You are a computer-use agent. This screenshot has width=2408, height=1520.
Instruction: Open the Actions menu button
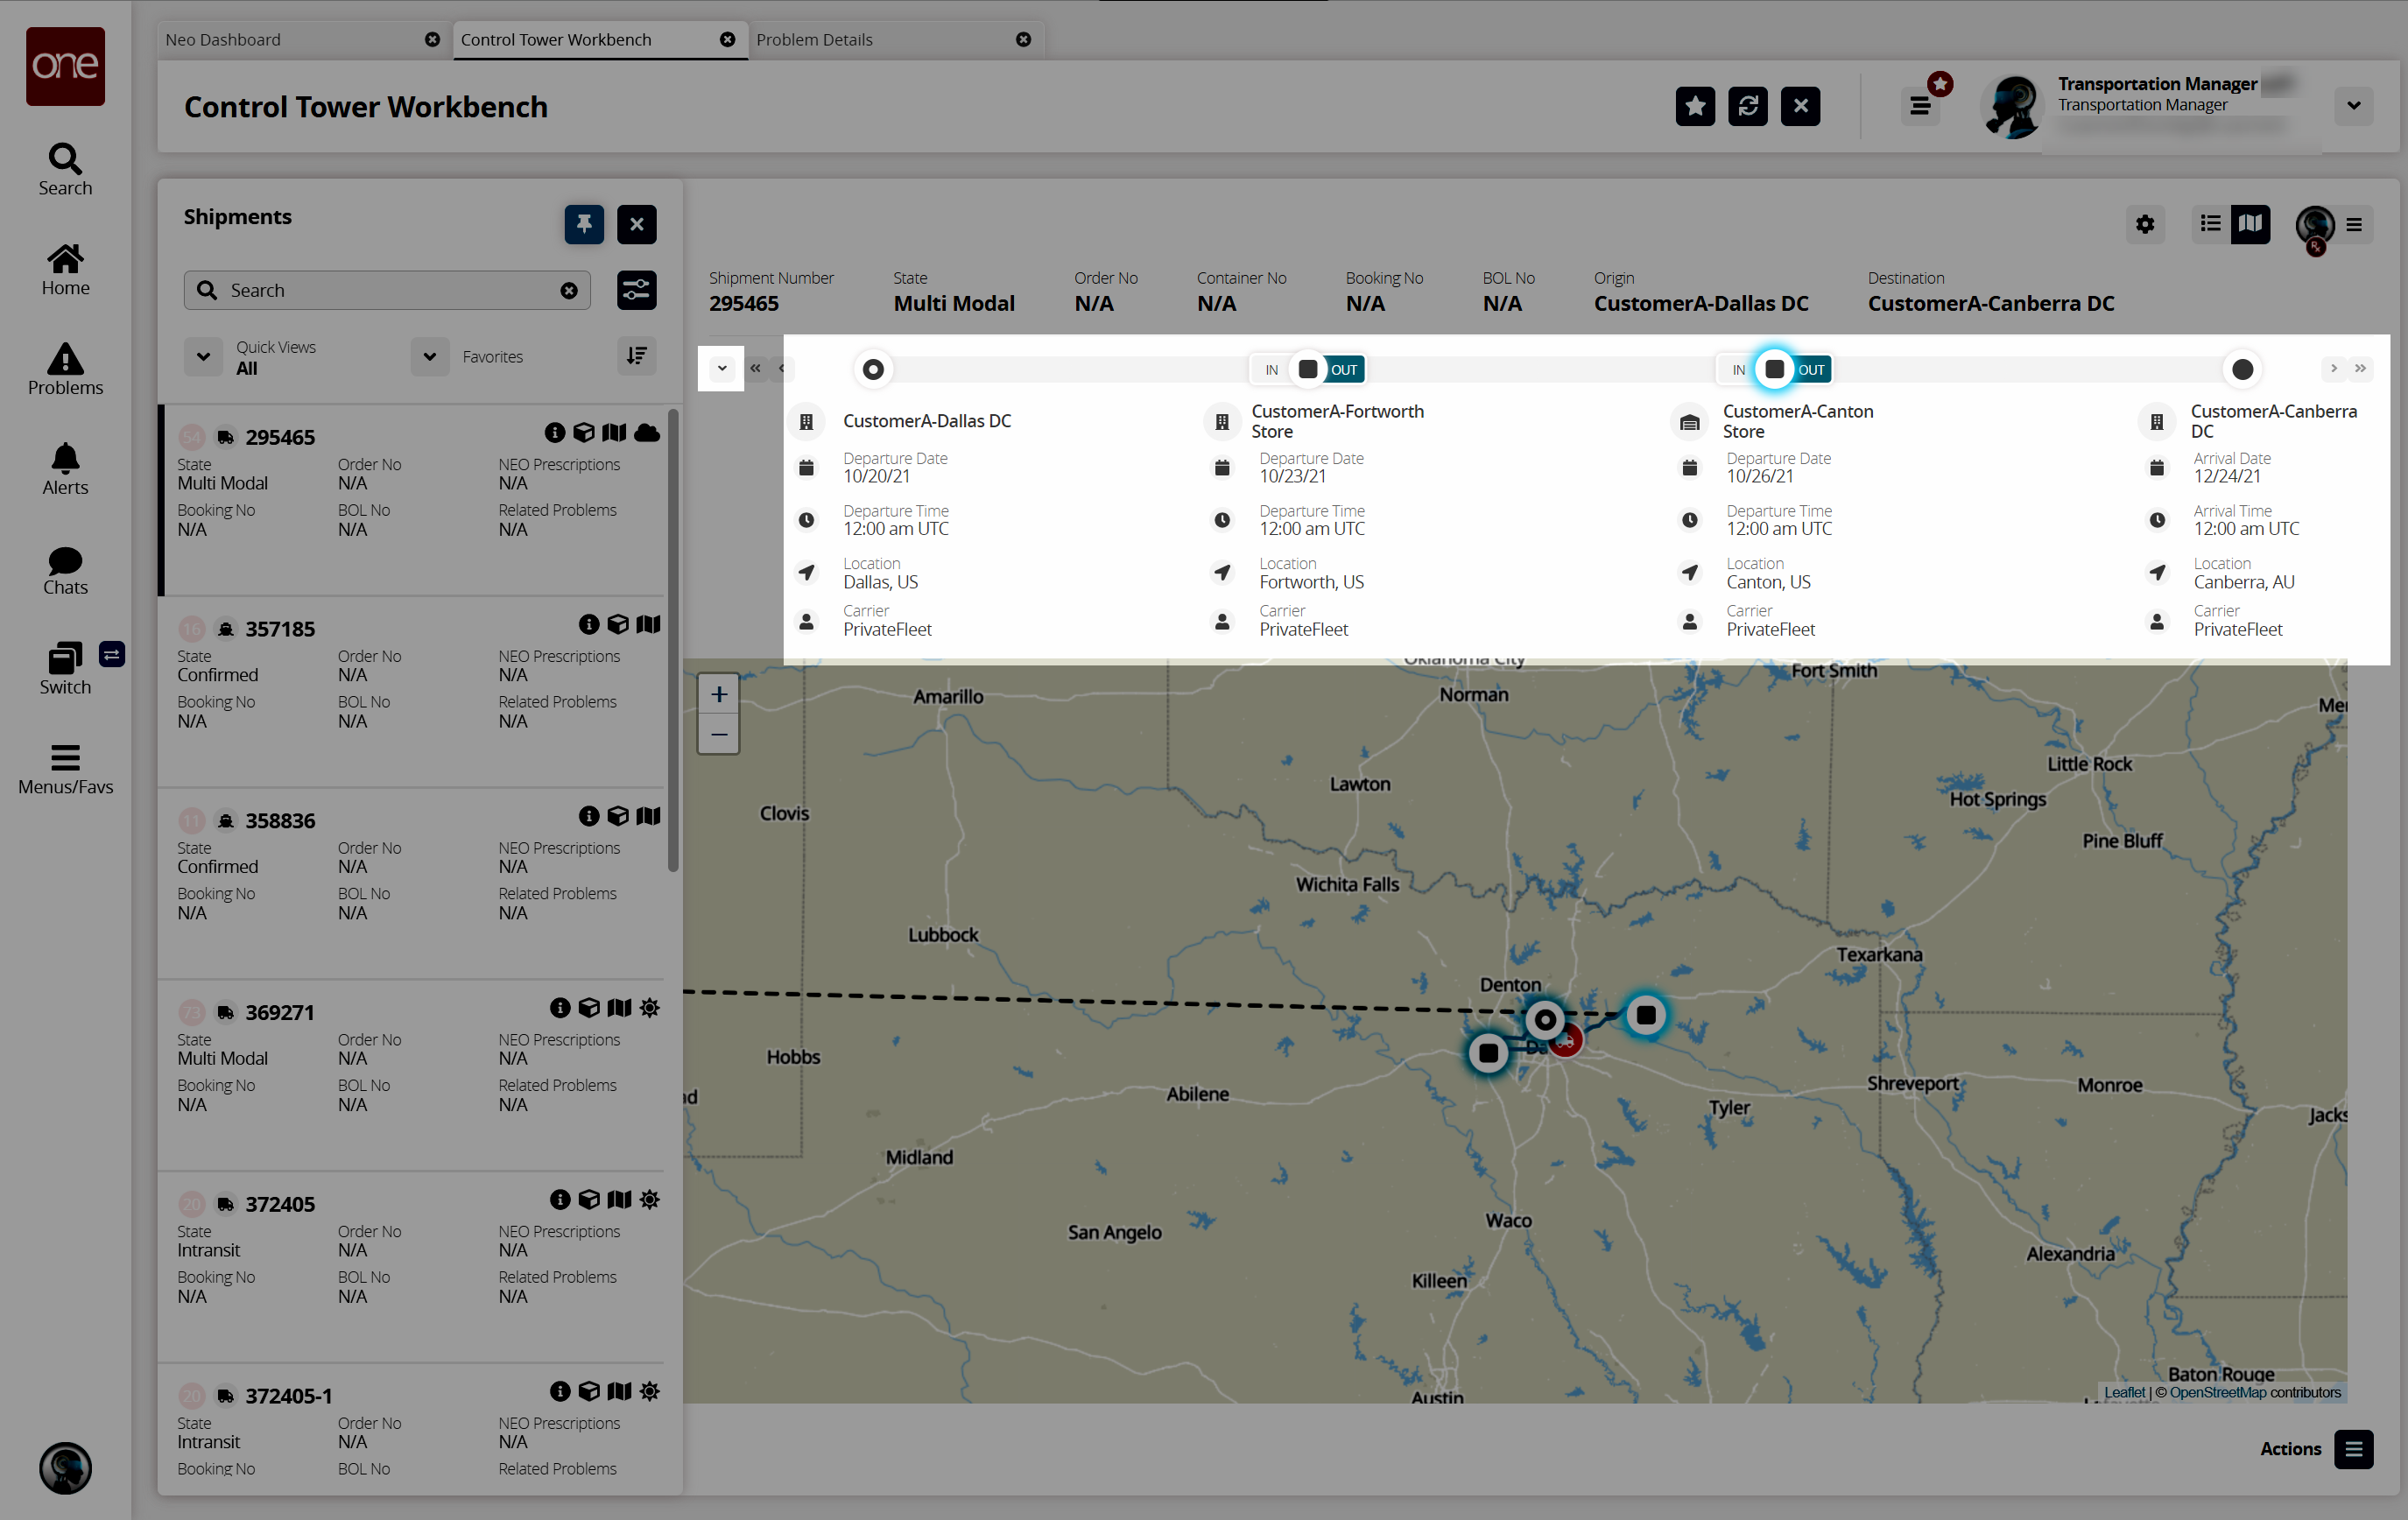pos(2353,1448)
